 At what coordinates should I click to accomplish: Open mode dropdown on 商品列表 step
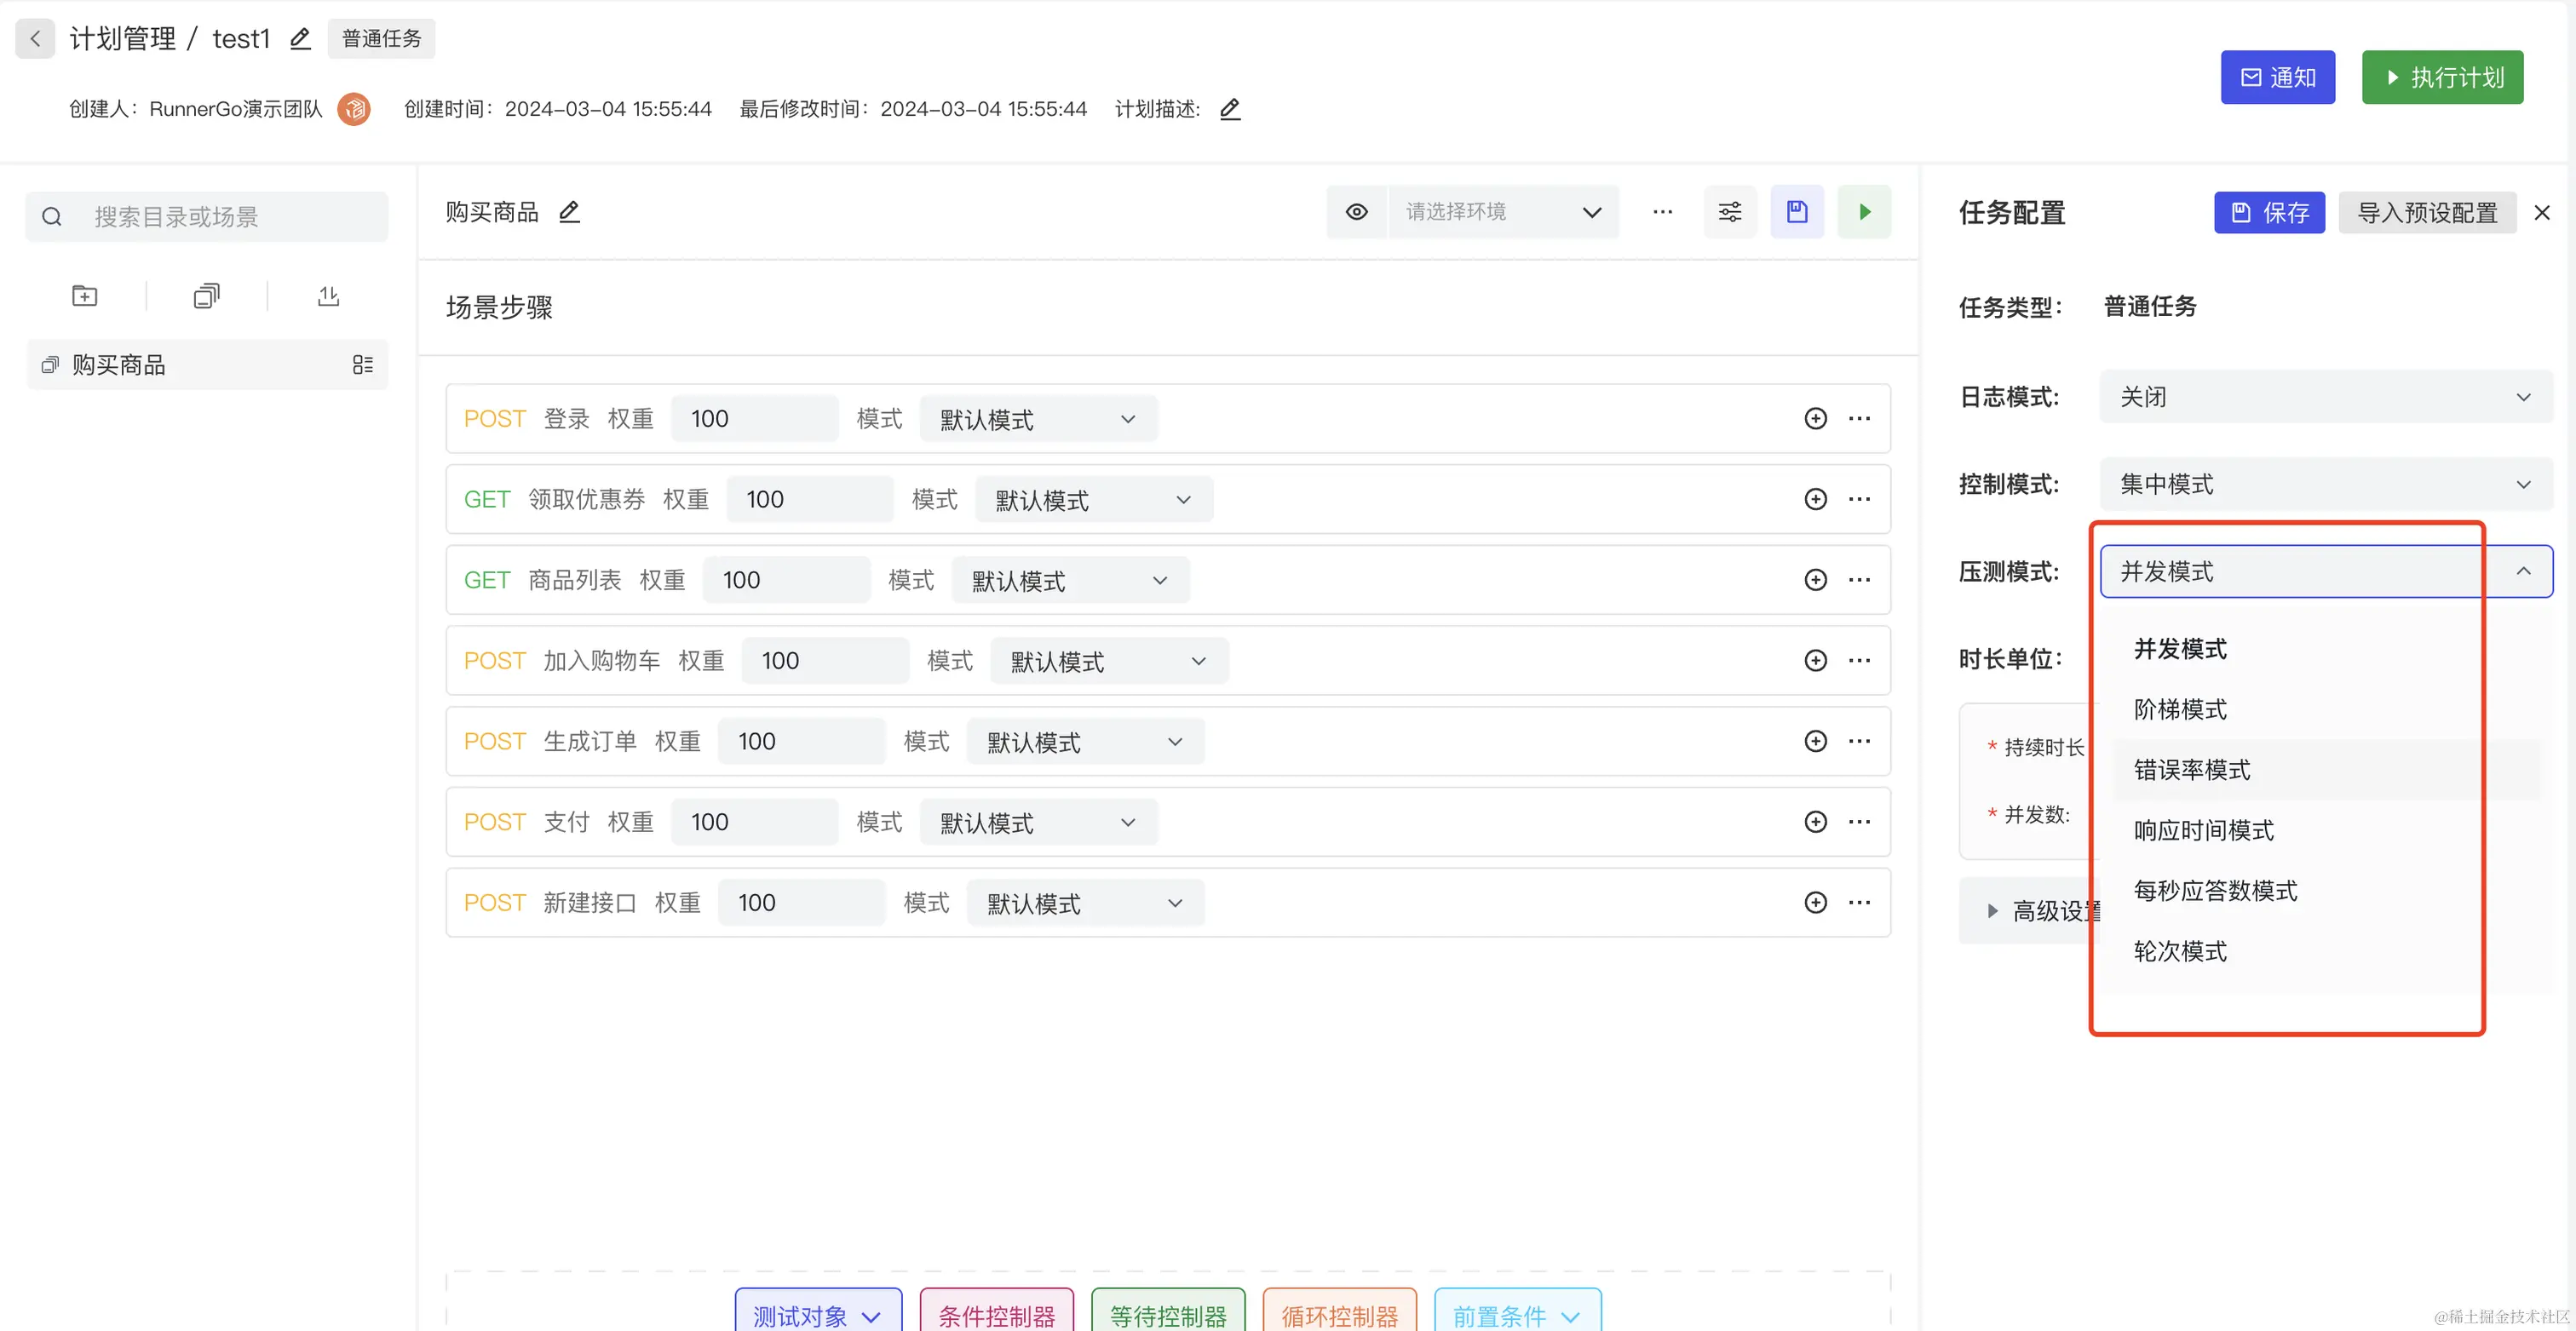(1069, 581)
